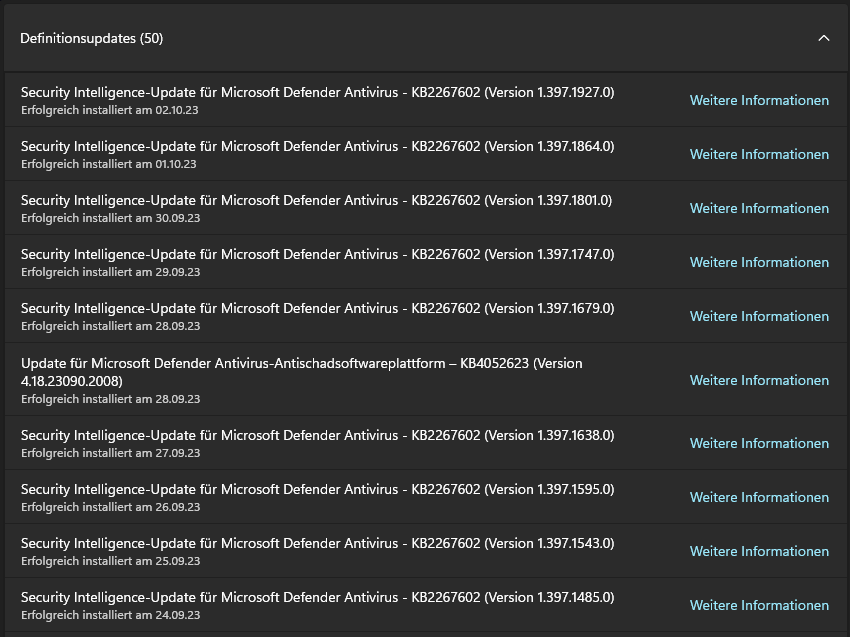The image size is (850, 637).
Task: Click the 'Erfolgreich installiert am 29.09.23' status
Action: pos(111,272)
